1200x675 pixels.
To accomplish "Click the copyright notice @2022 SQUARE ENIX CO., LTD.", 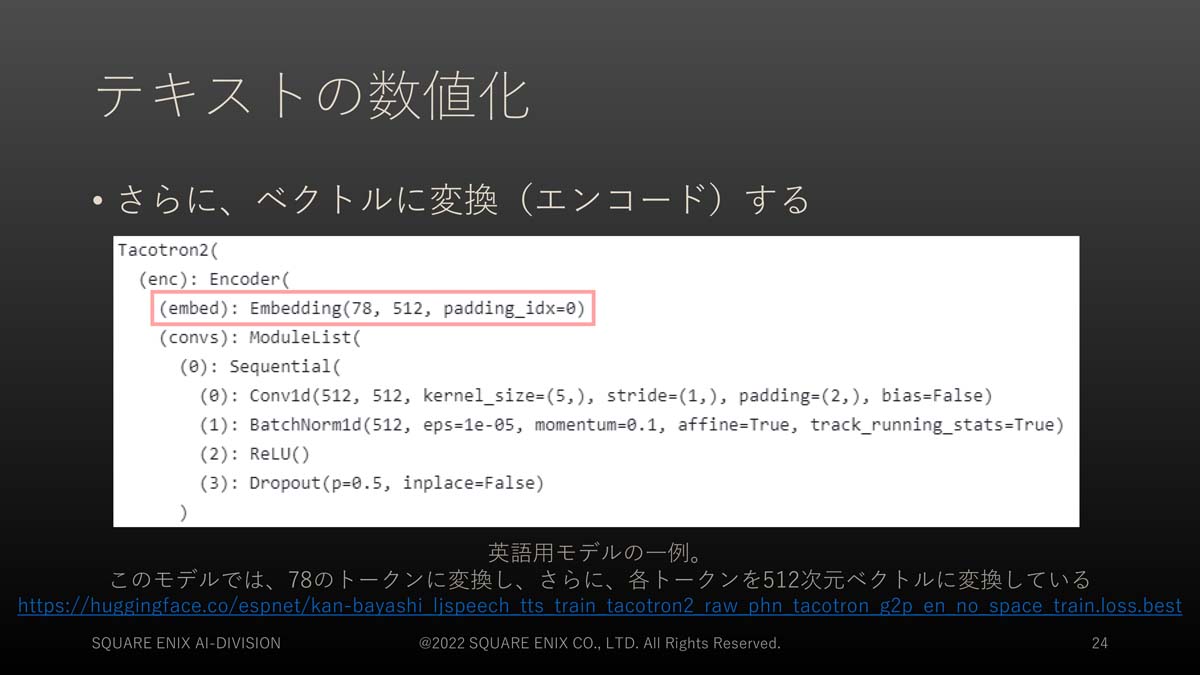I will [x=600, y=643].
